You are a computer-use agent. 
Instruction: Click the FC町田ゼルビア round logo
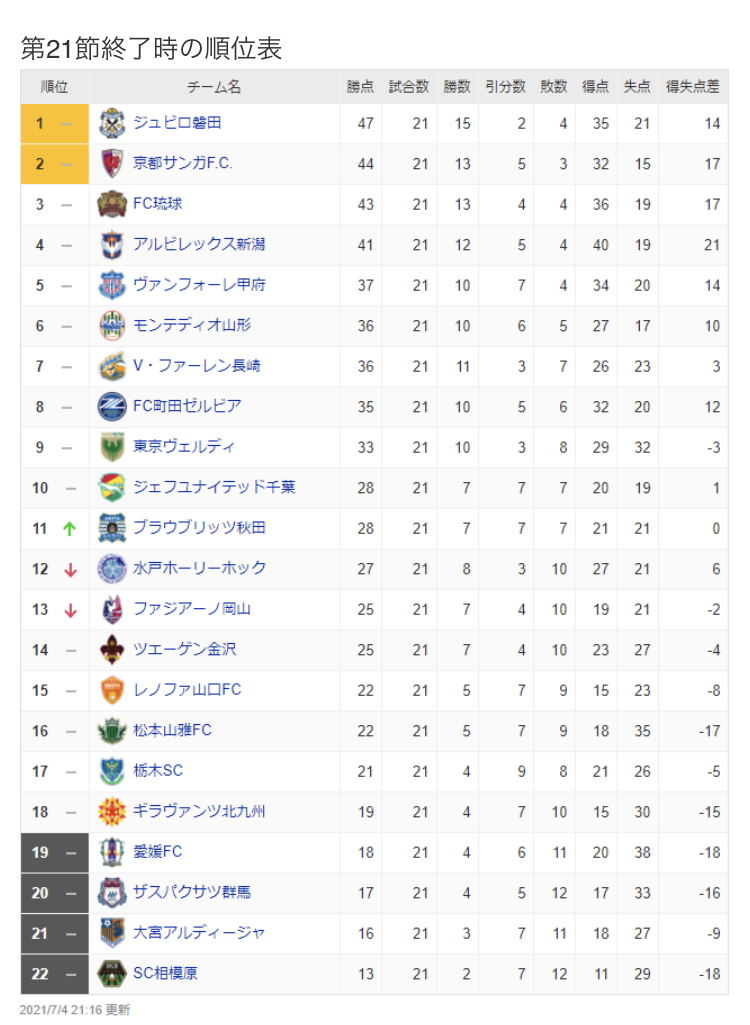(x=111, y=406)
